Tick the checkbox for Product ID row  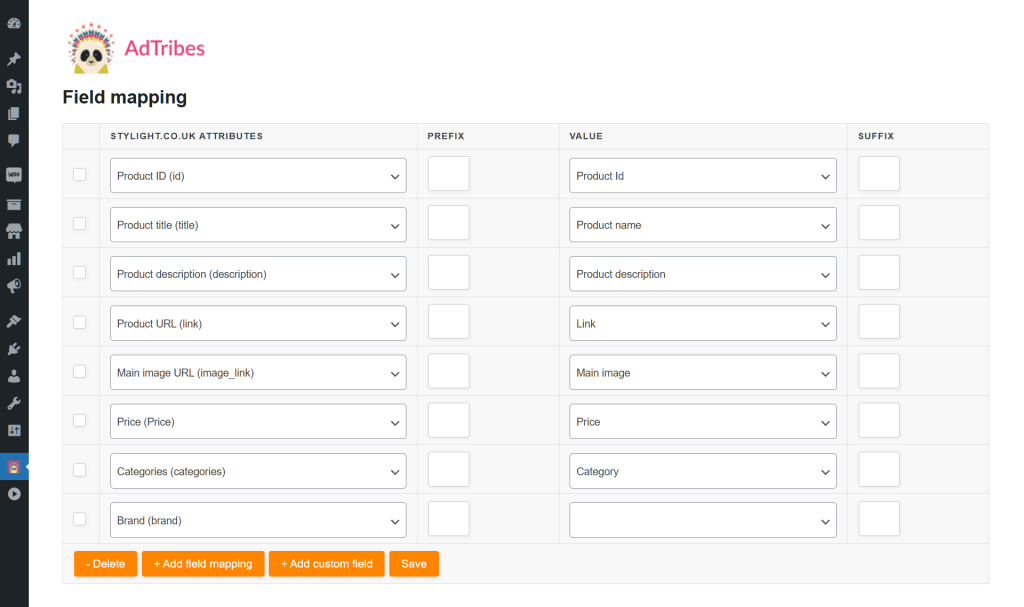pos(80,175)
